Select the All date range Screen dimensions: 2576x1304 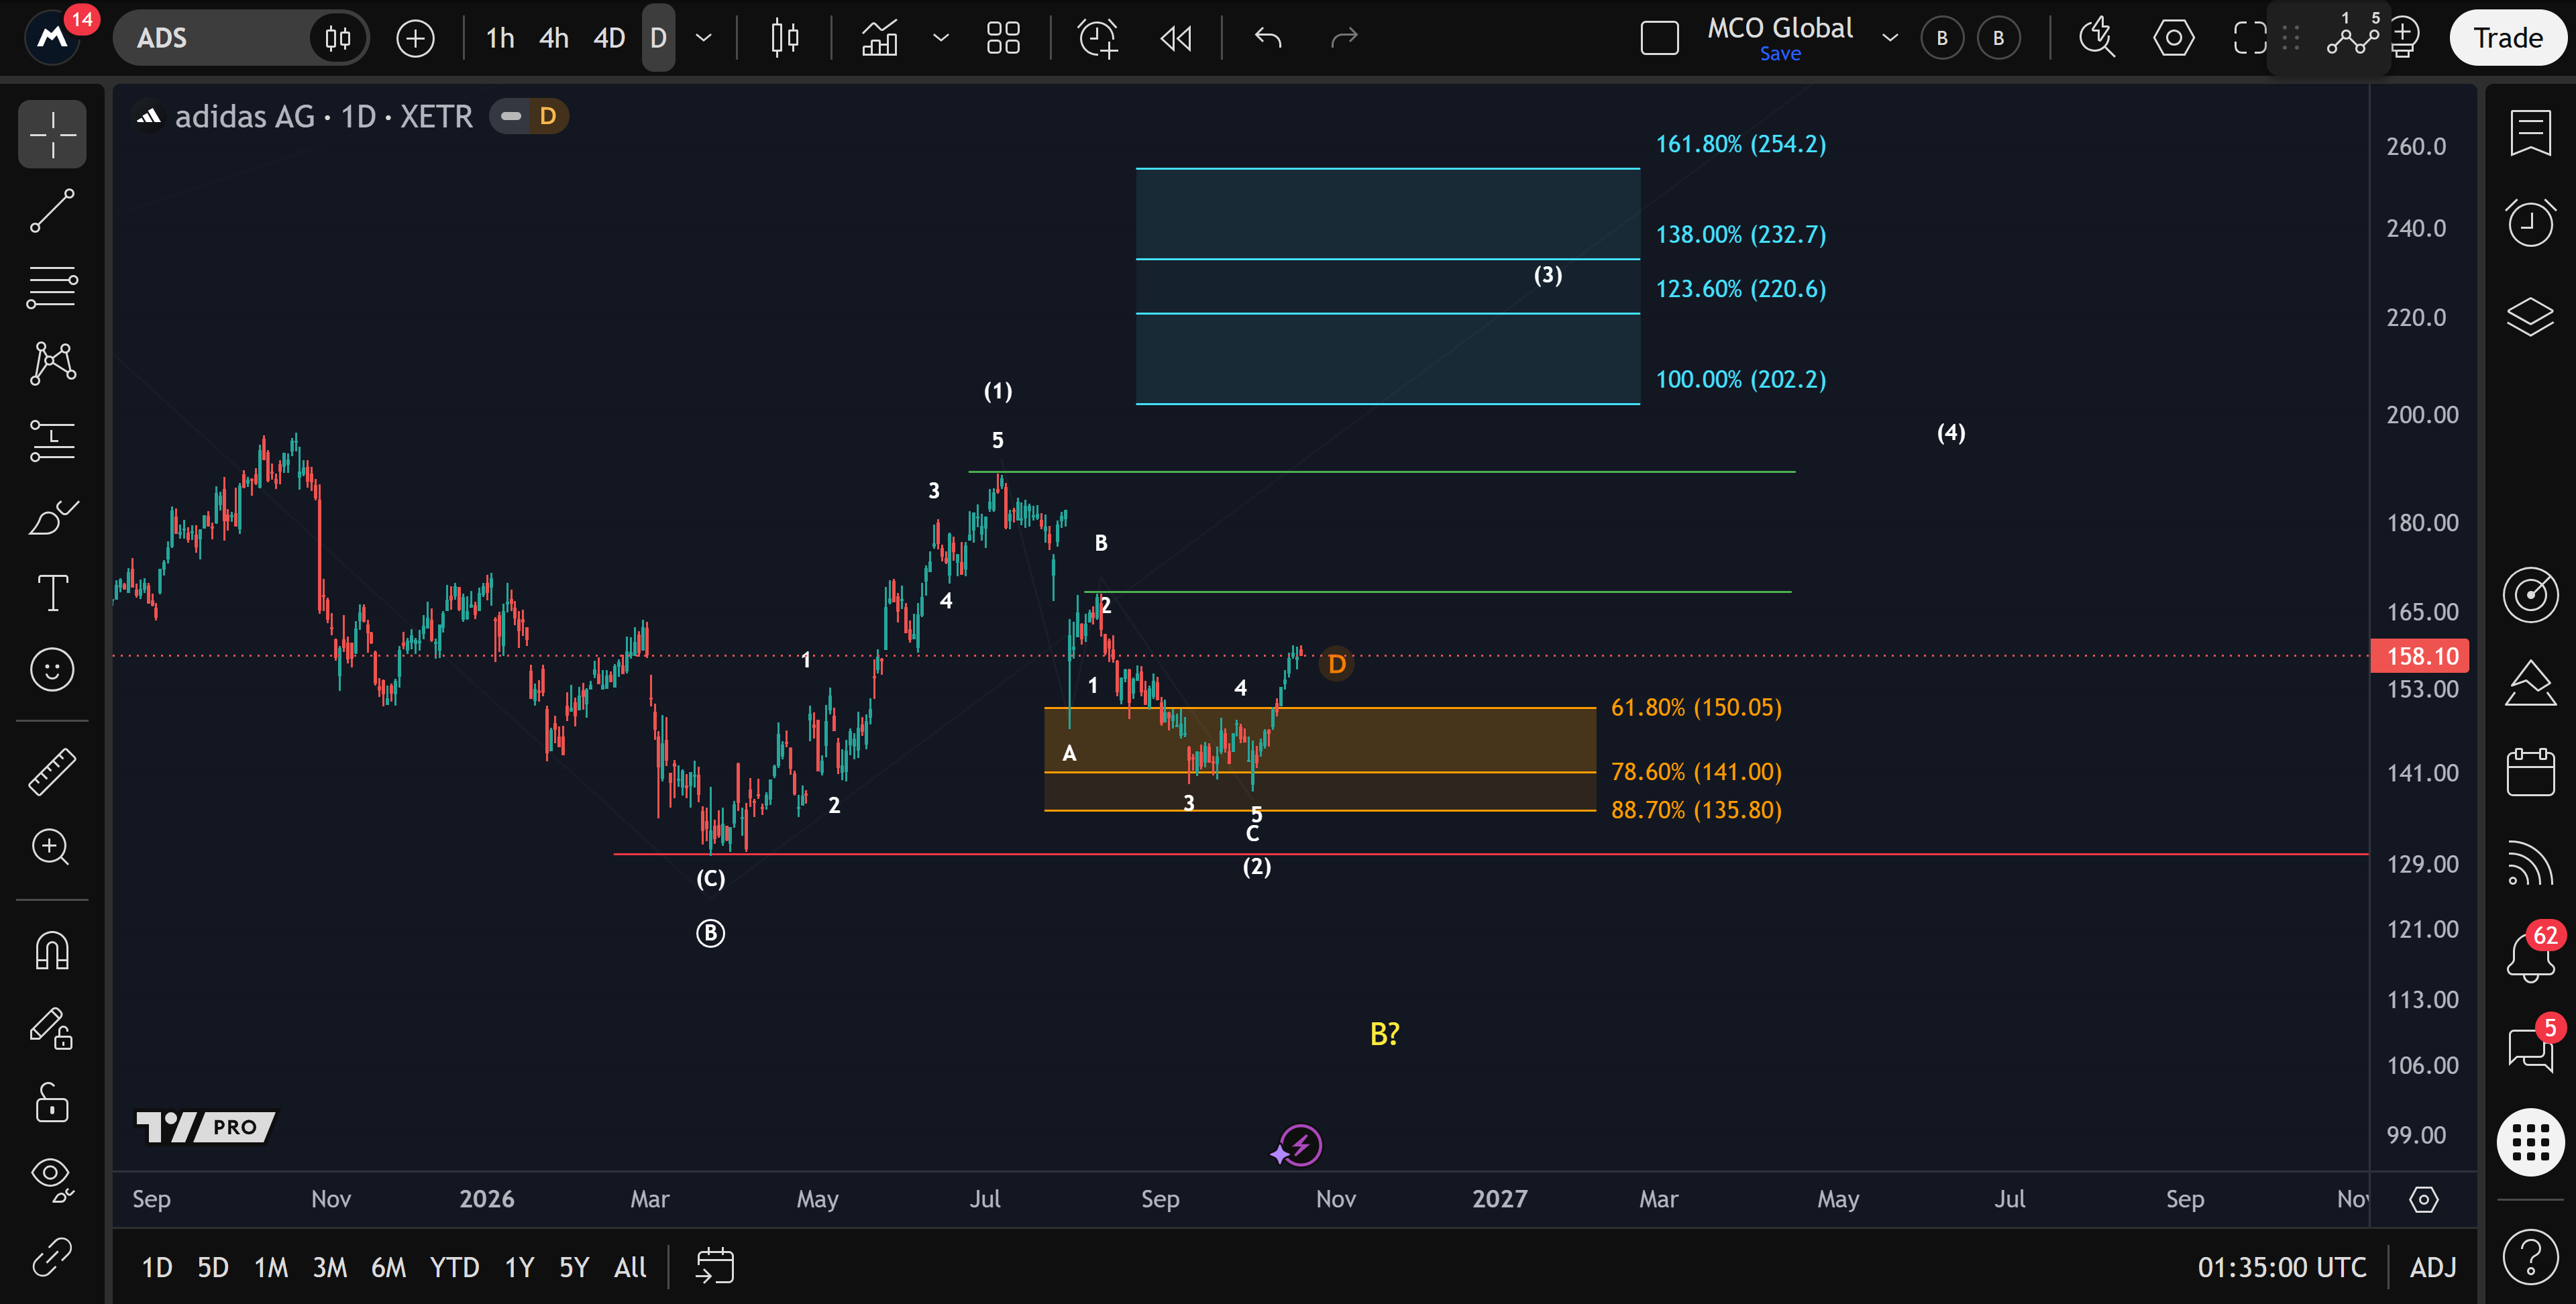click(630, 1267)
